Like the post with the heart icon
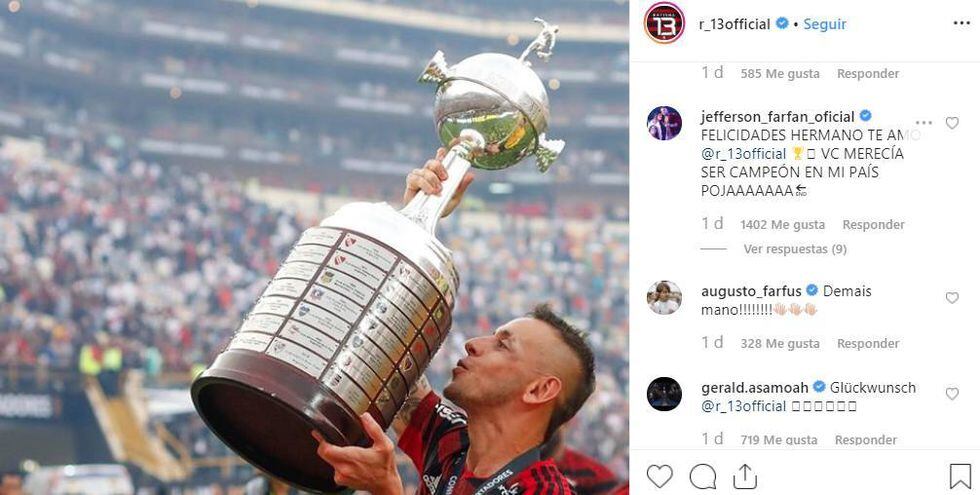The height and width of the screenshot is (495, 980). point(659,477)
